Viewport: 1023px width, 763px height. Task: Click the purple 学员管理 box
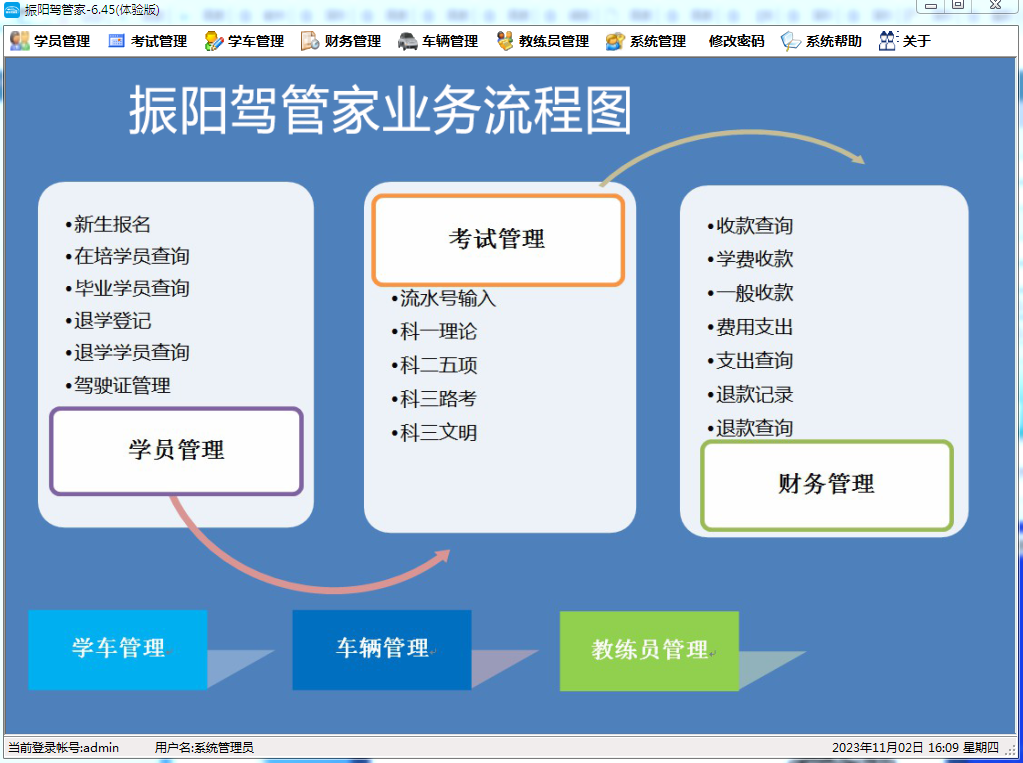(x=176, y=451)
